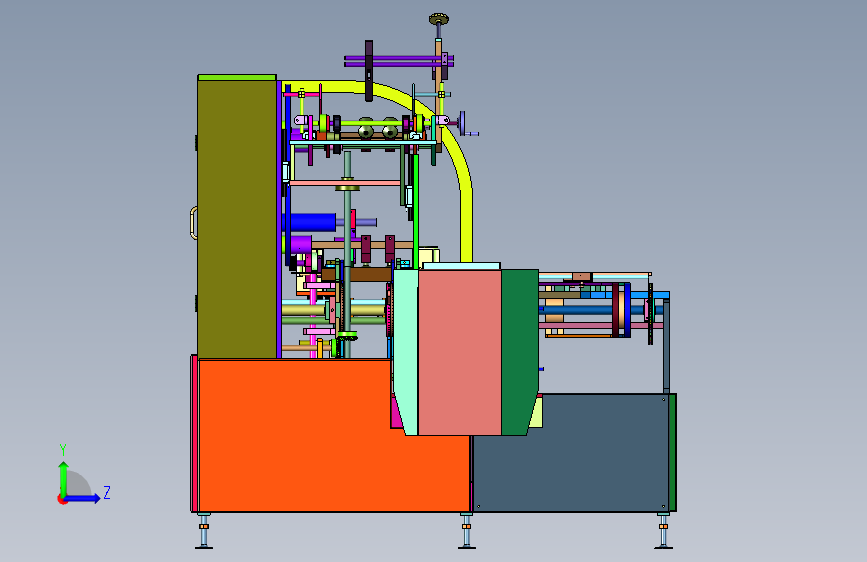Click the salmon pink guard panel
This screenshot has width=867, height=562.
[459, 352]
